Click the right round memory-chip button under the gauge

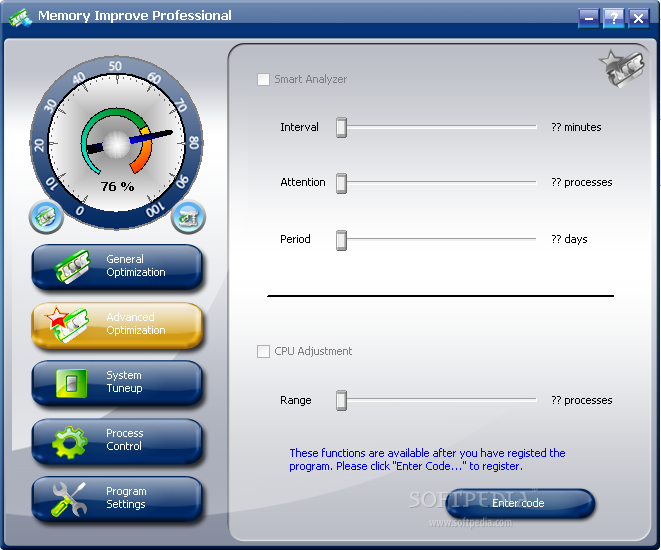click(188, 217)
